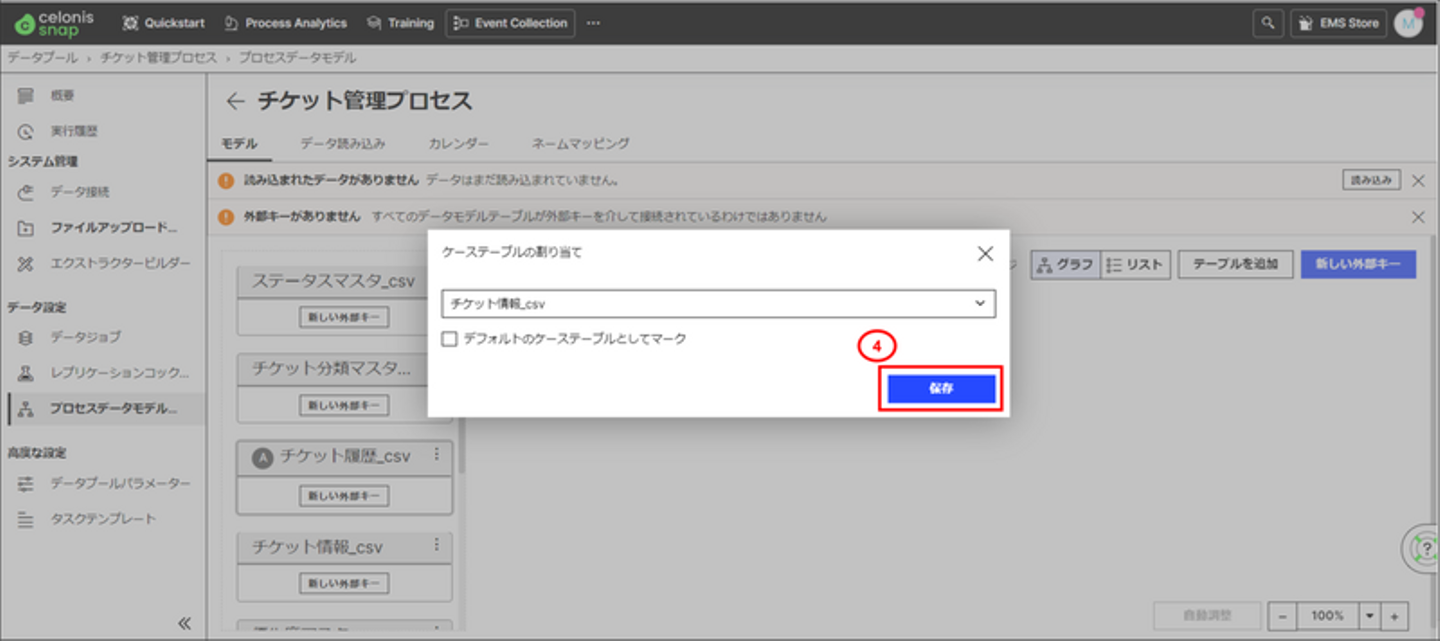Switch to the カレンダー tab

coord(459,144)
